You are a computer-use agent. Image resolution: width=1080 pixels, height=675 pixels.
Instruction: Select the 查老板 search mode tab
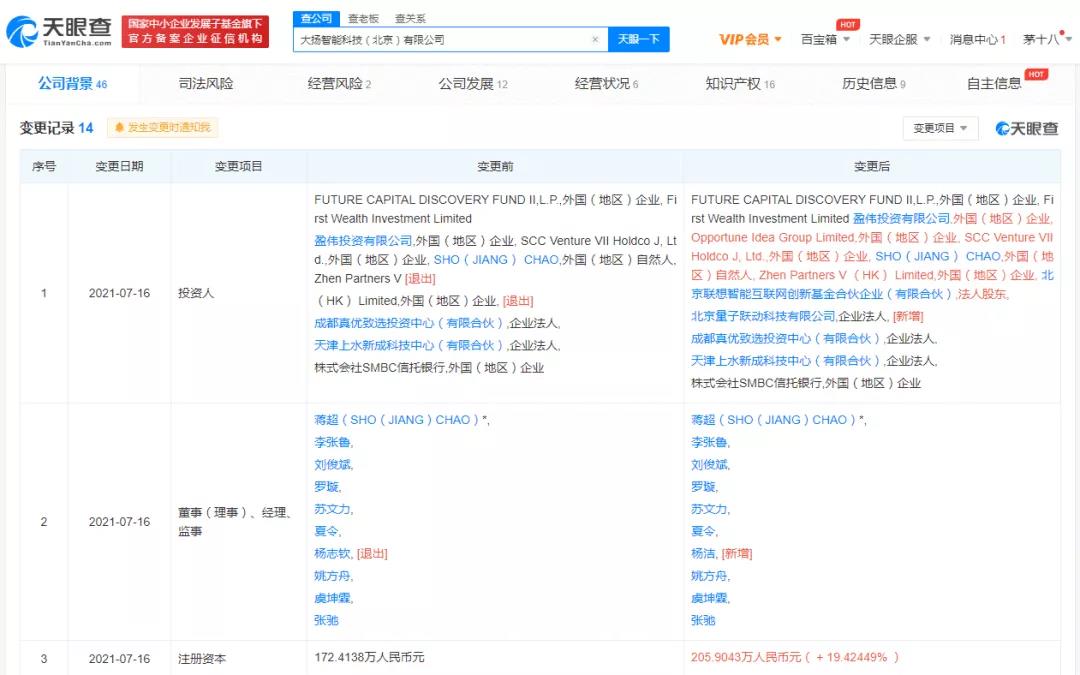pos(363,18)
